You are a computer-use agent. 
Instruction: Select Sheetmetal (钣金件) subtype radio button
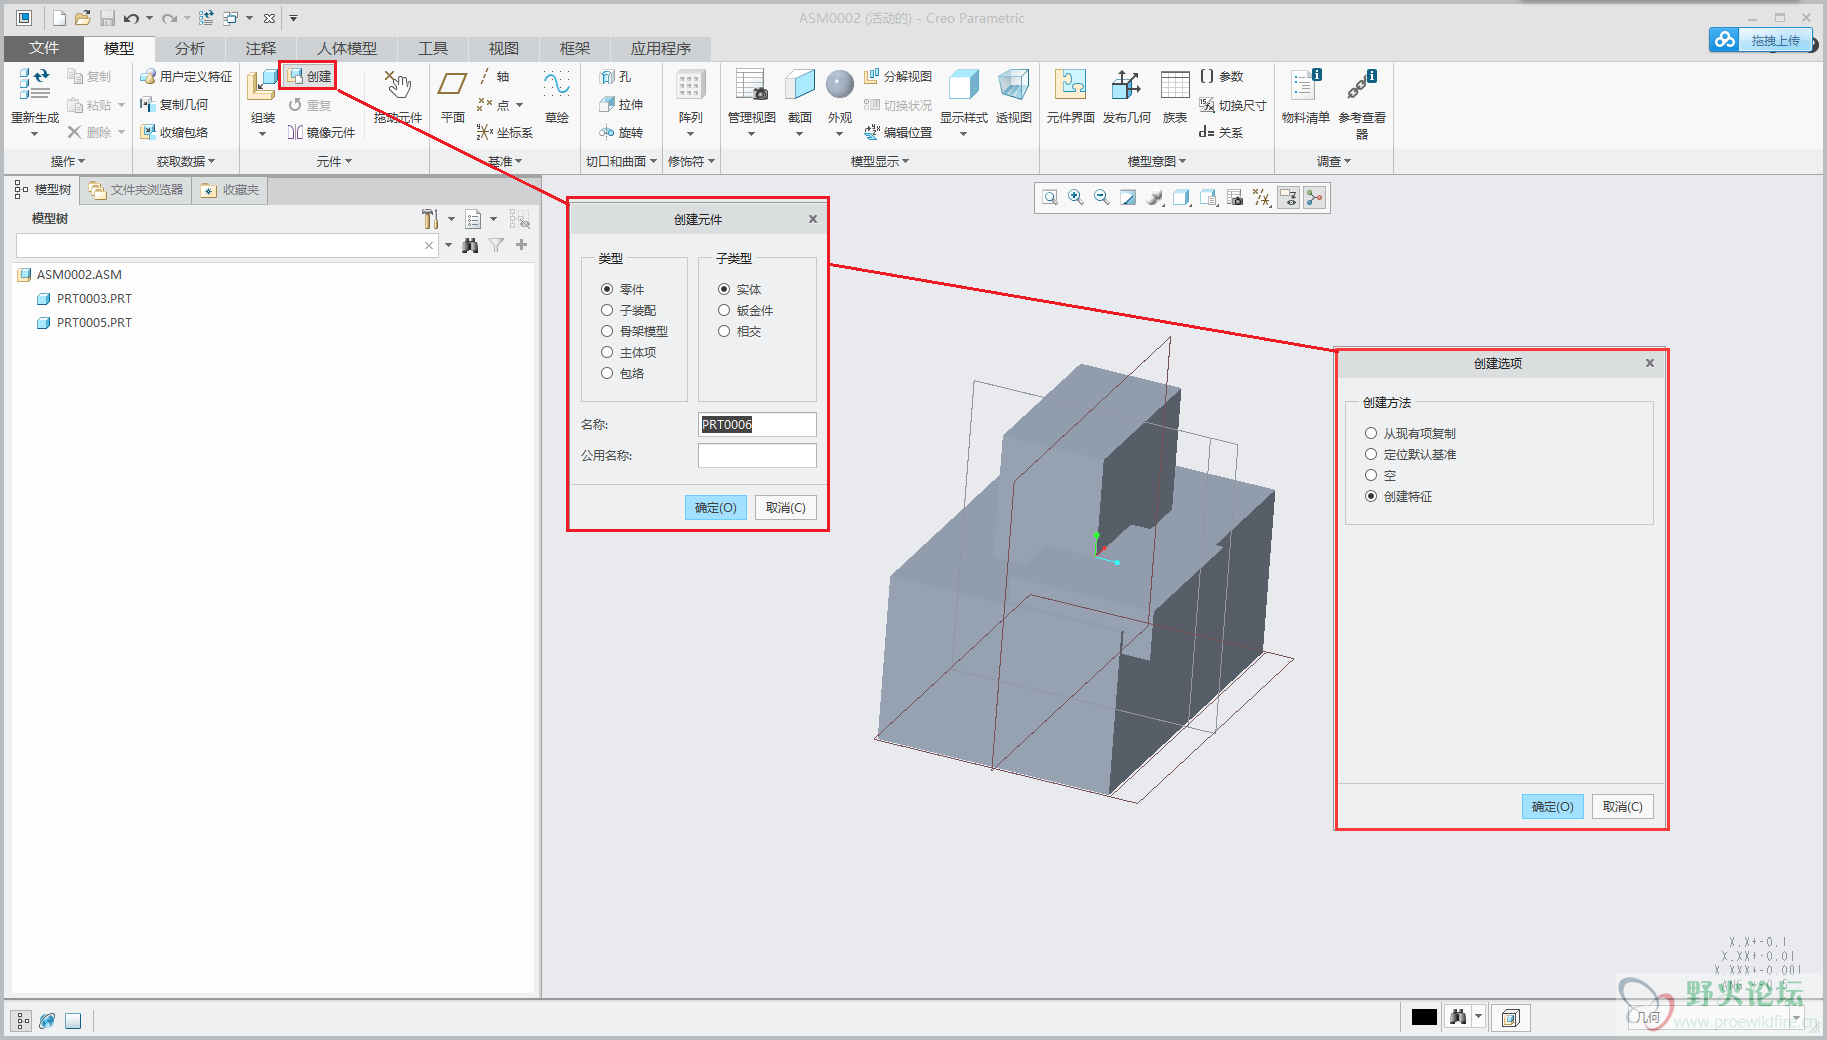pyautogui.click(x=724, y=310)
